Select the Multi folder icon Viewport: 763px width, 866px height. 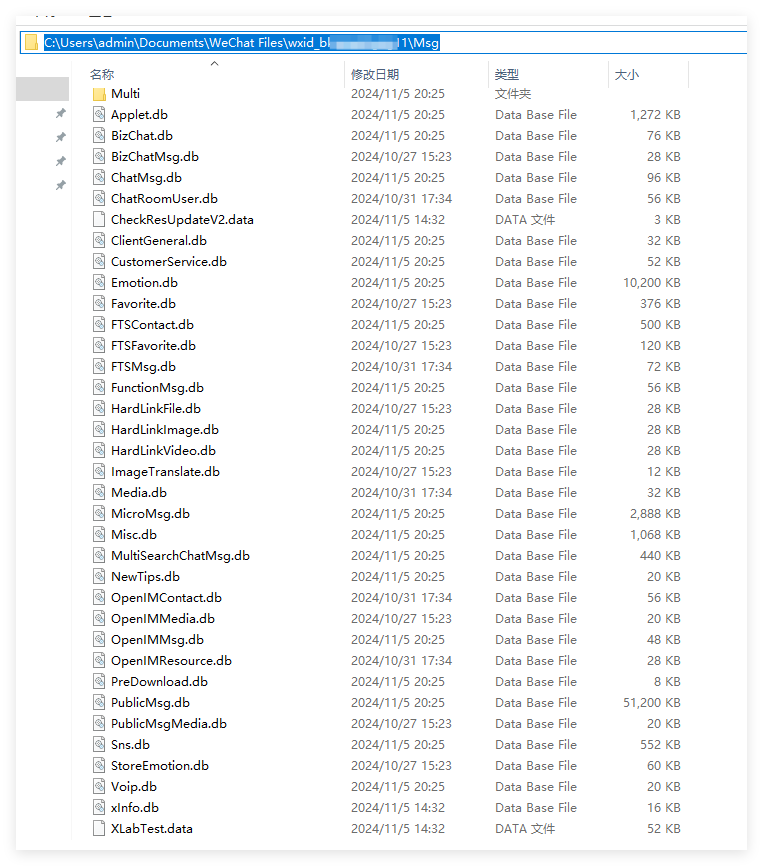coord(99,94)
